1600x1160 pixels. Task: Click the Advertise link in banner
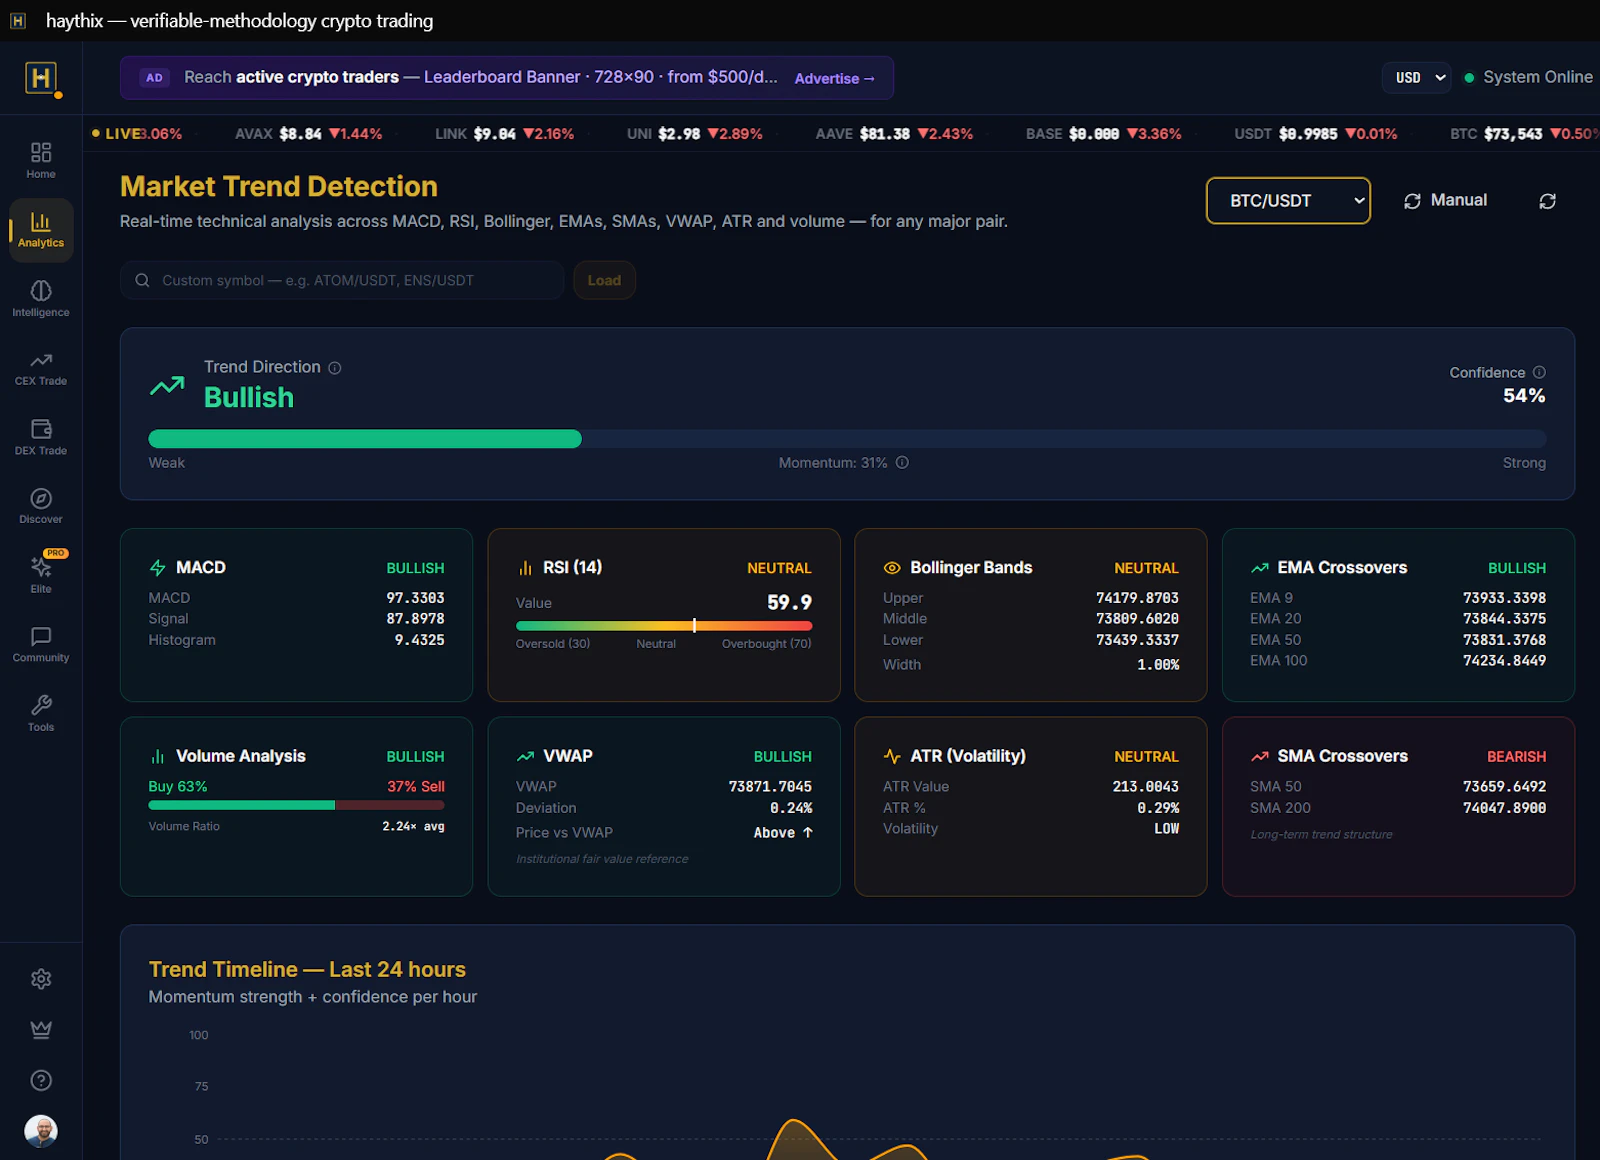tap(835, 78)
